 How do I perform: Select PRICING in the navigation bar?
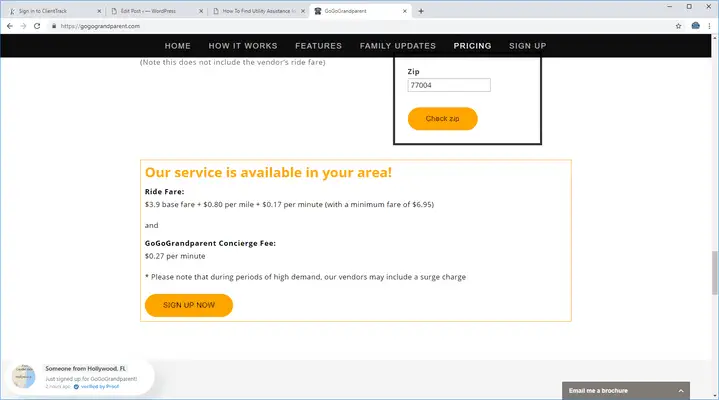(x=472, y=46)
